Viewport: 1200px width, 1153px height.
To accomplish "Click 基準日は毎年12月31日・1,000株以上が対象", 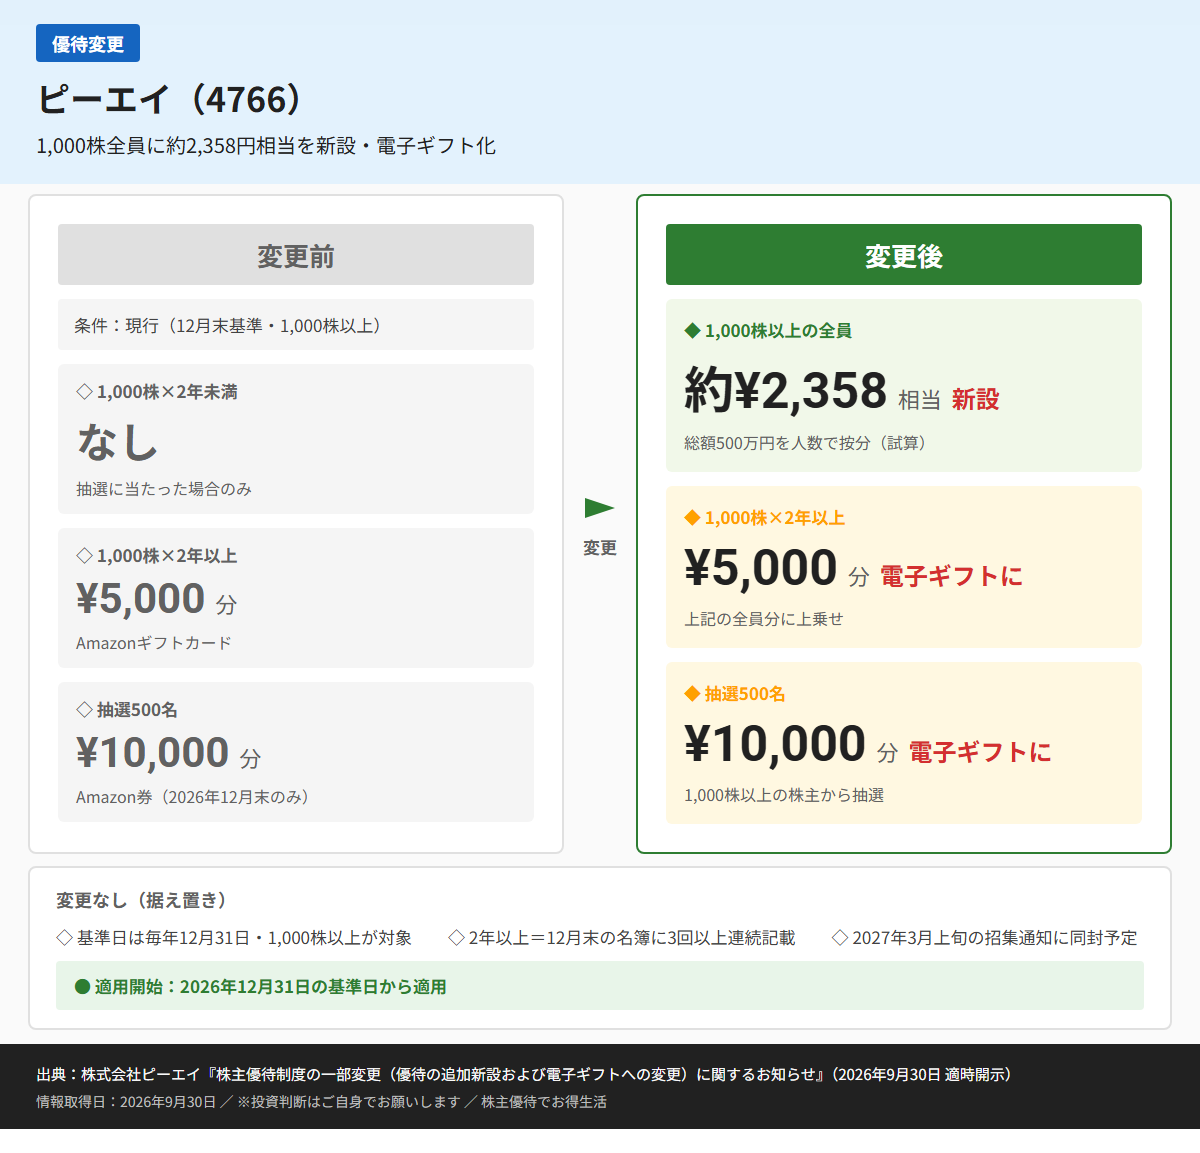I will pyautogui.click(x=245, y=938).
